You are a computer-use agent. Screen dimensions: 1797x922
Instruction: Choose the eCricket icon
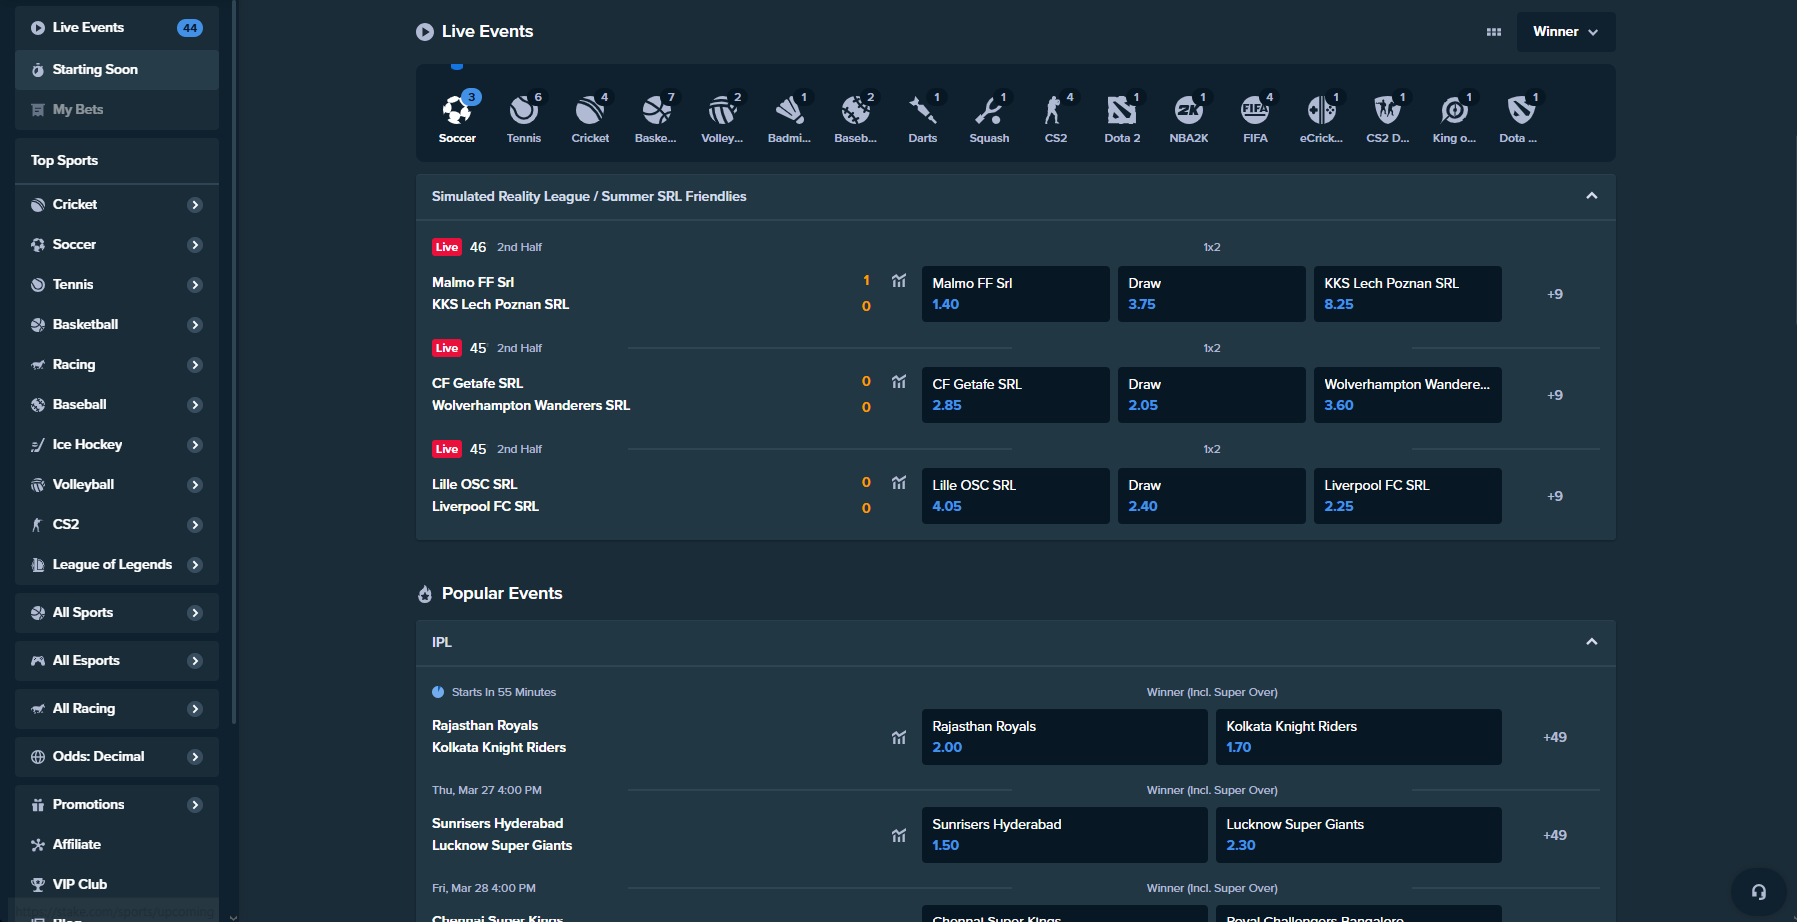tap(1321, 118)
